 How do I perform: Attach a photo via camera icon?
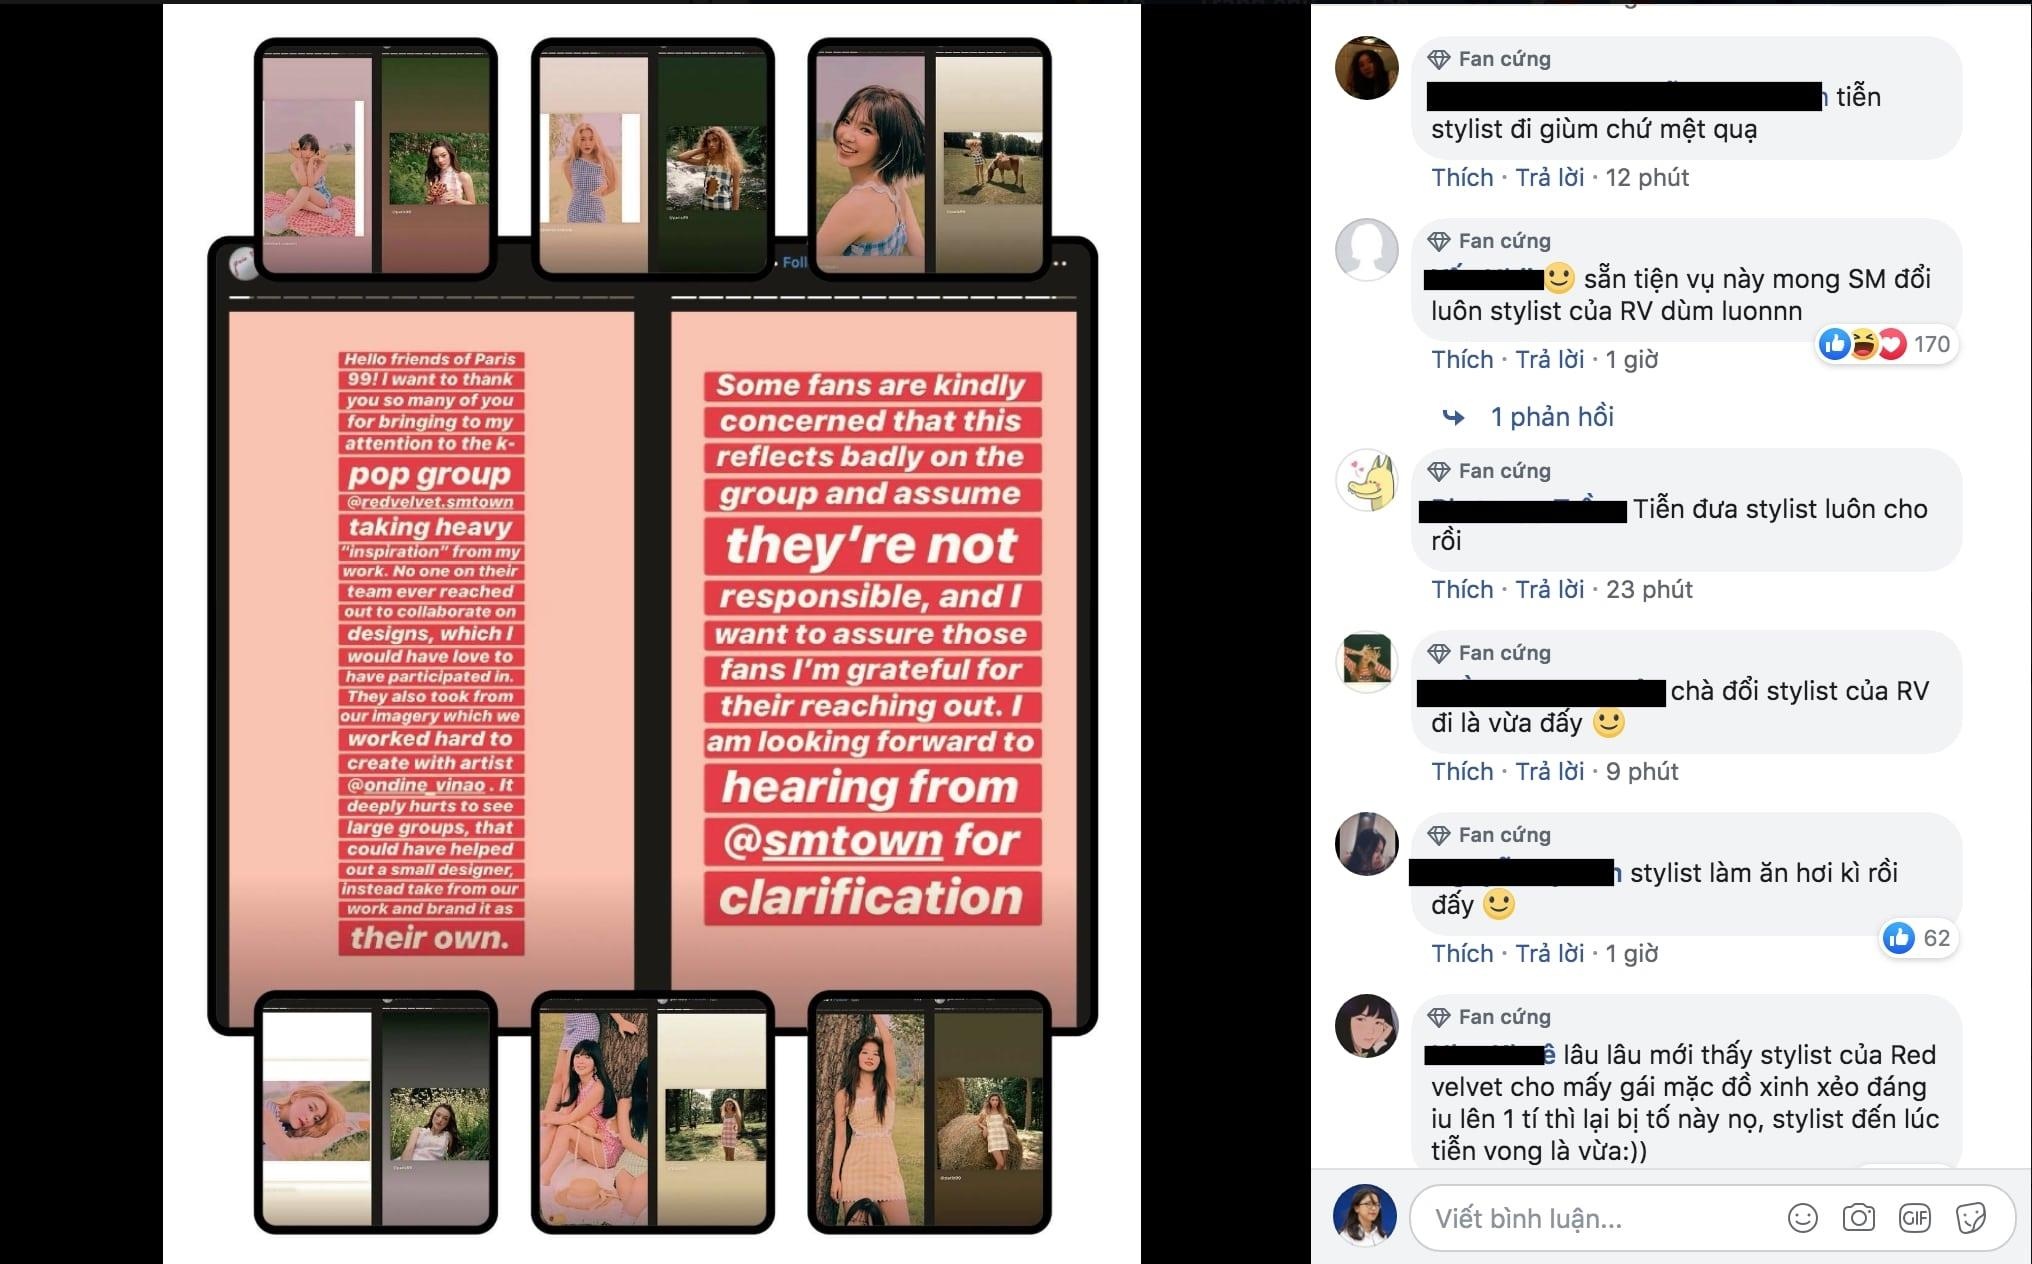point(1859,1218)
